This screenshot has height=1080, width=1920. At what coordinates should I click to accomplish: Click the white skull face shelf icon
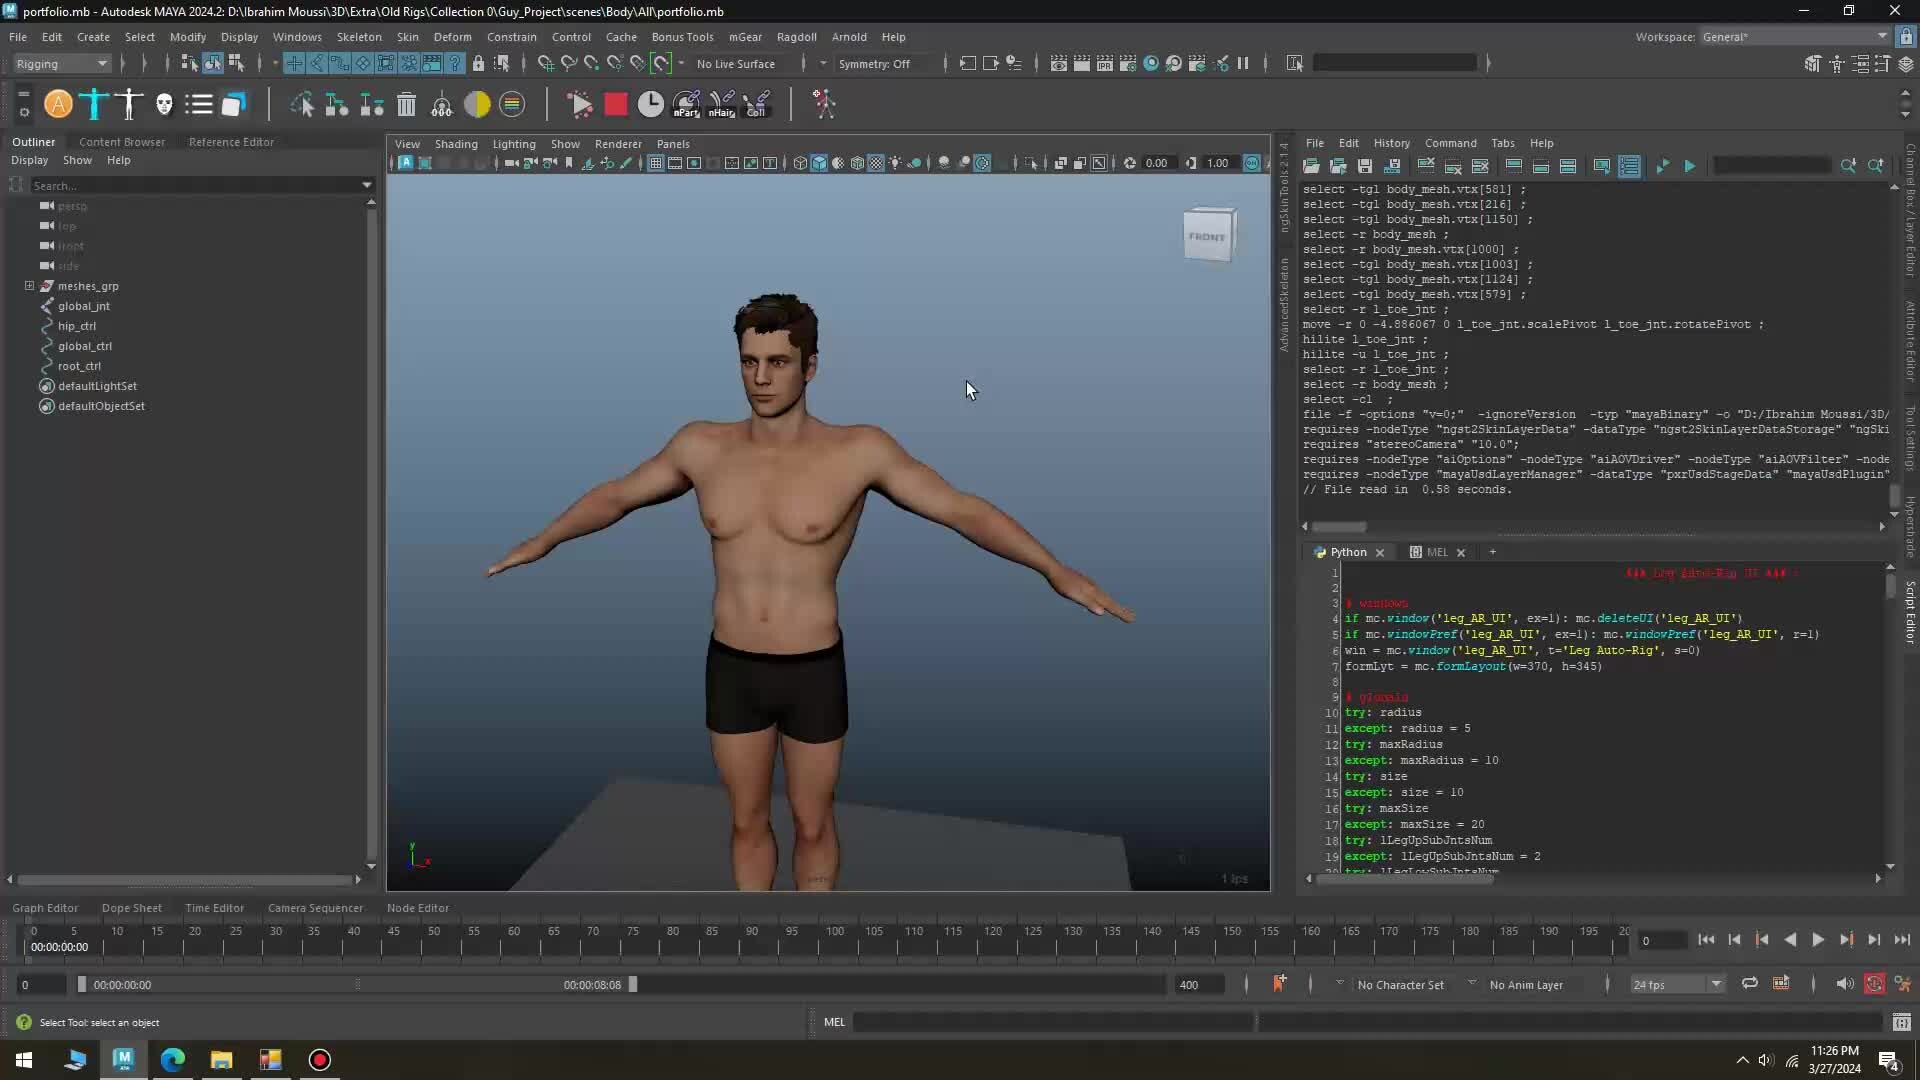(x=164, y=105)
